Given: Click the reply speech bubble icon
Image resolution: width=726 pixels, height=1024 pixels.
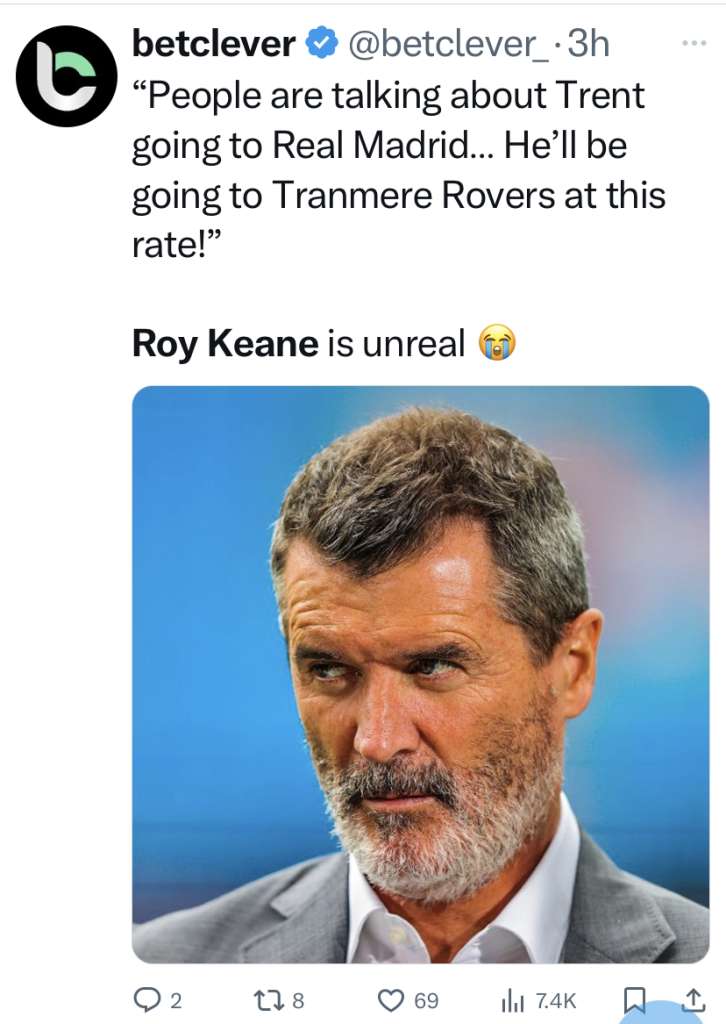Looking at the screenshot, I should (146, 999).
